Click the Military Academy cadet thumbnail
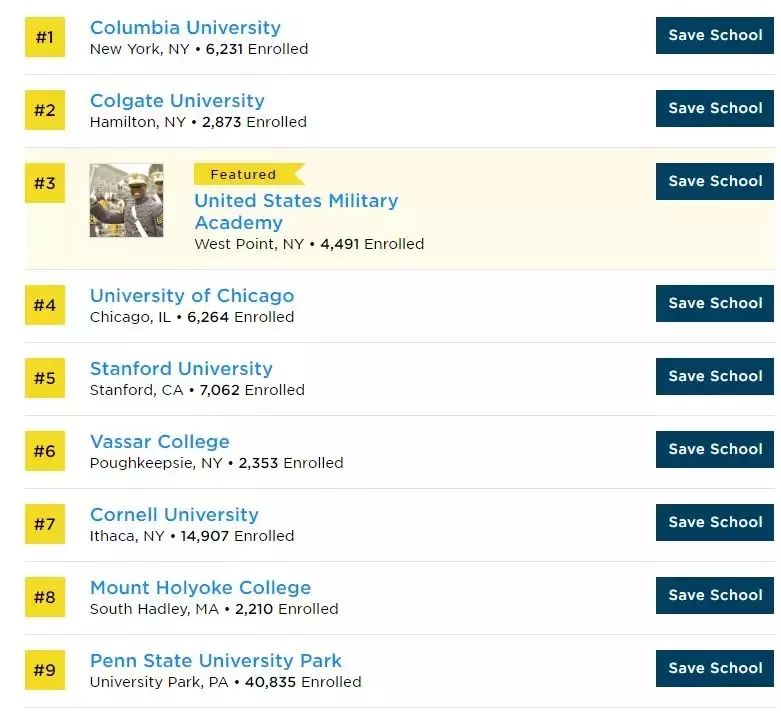The image size is (781, 712). [126, 200]
